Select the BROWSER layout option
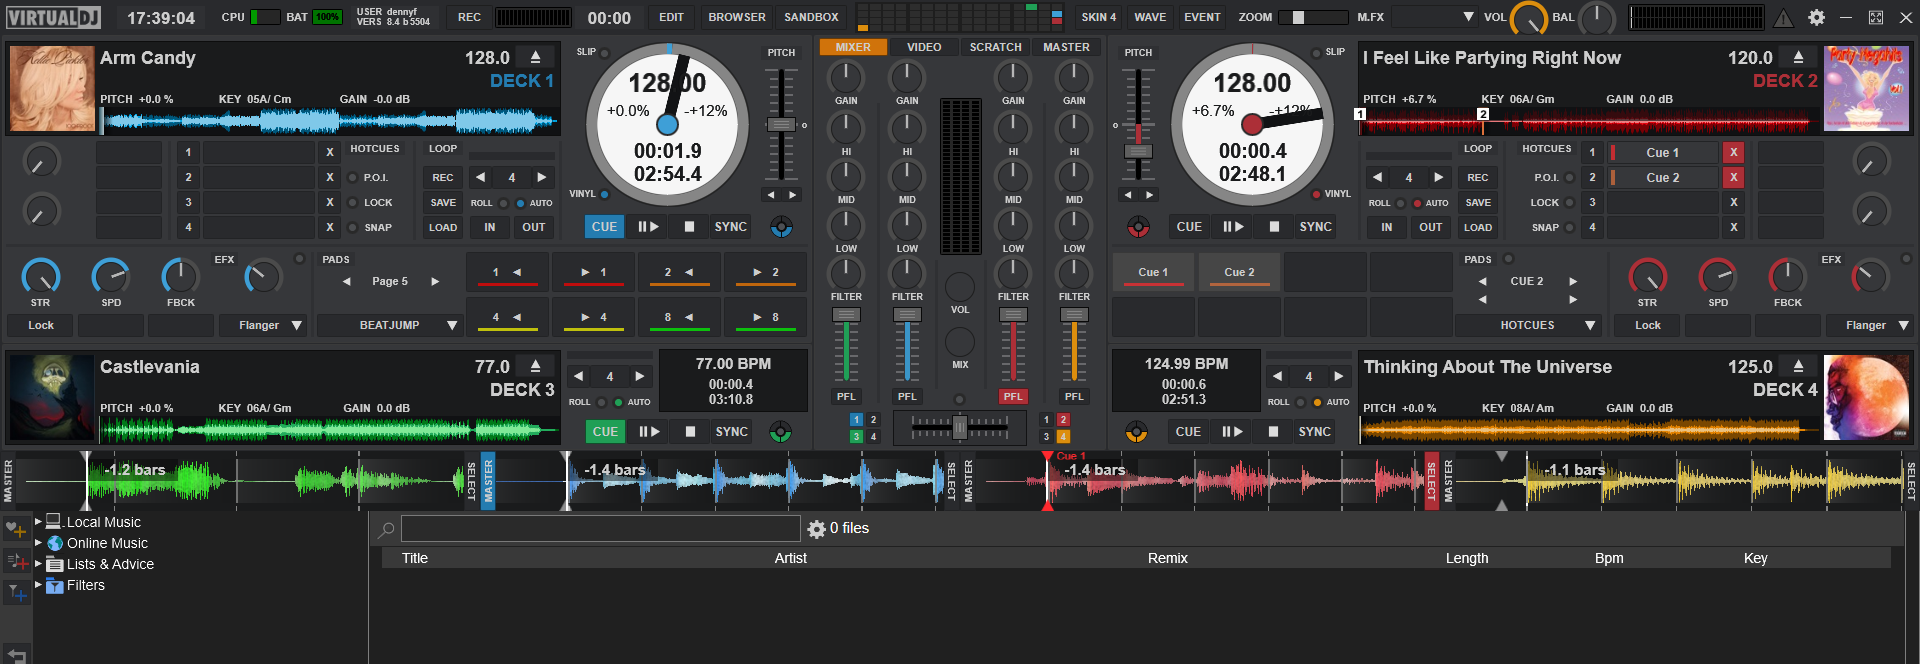Image resolution: width=1920 pixels, height=664 pixels. click(x=737, y=17)
